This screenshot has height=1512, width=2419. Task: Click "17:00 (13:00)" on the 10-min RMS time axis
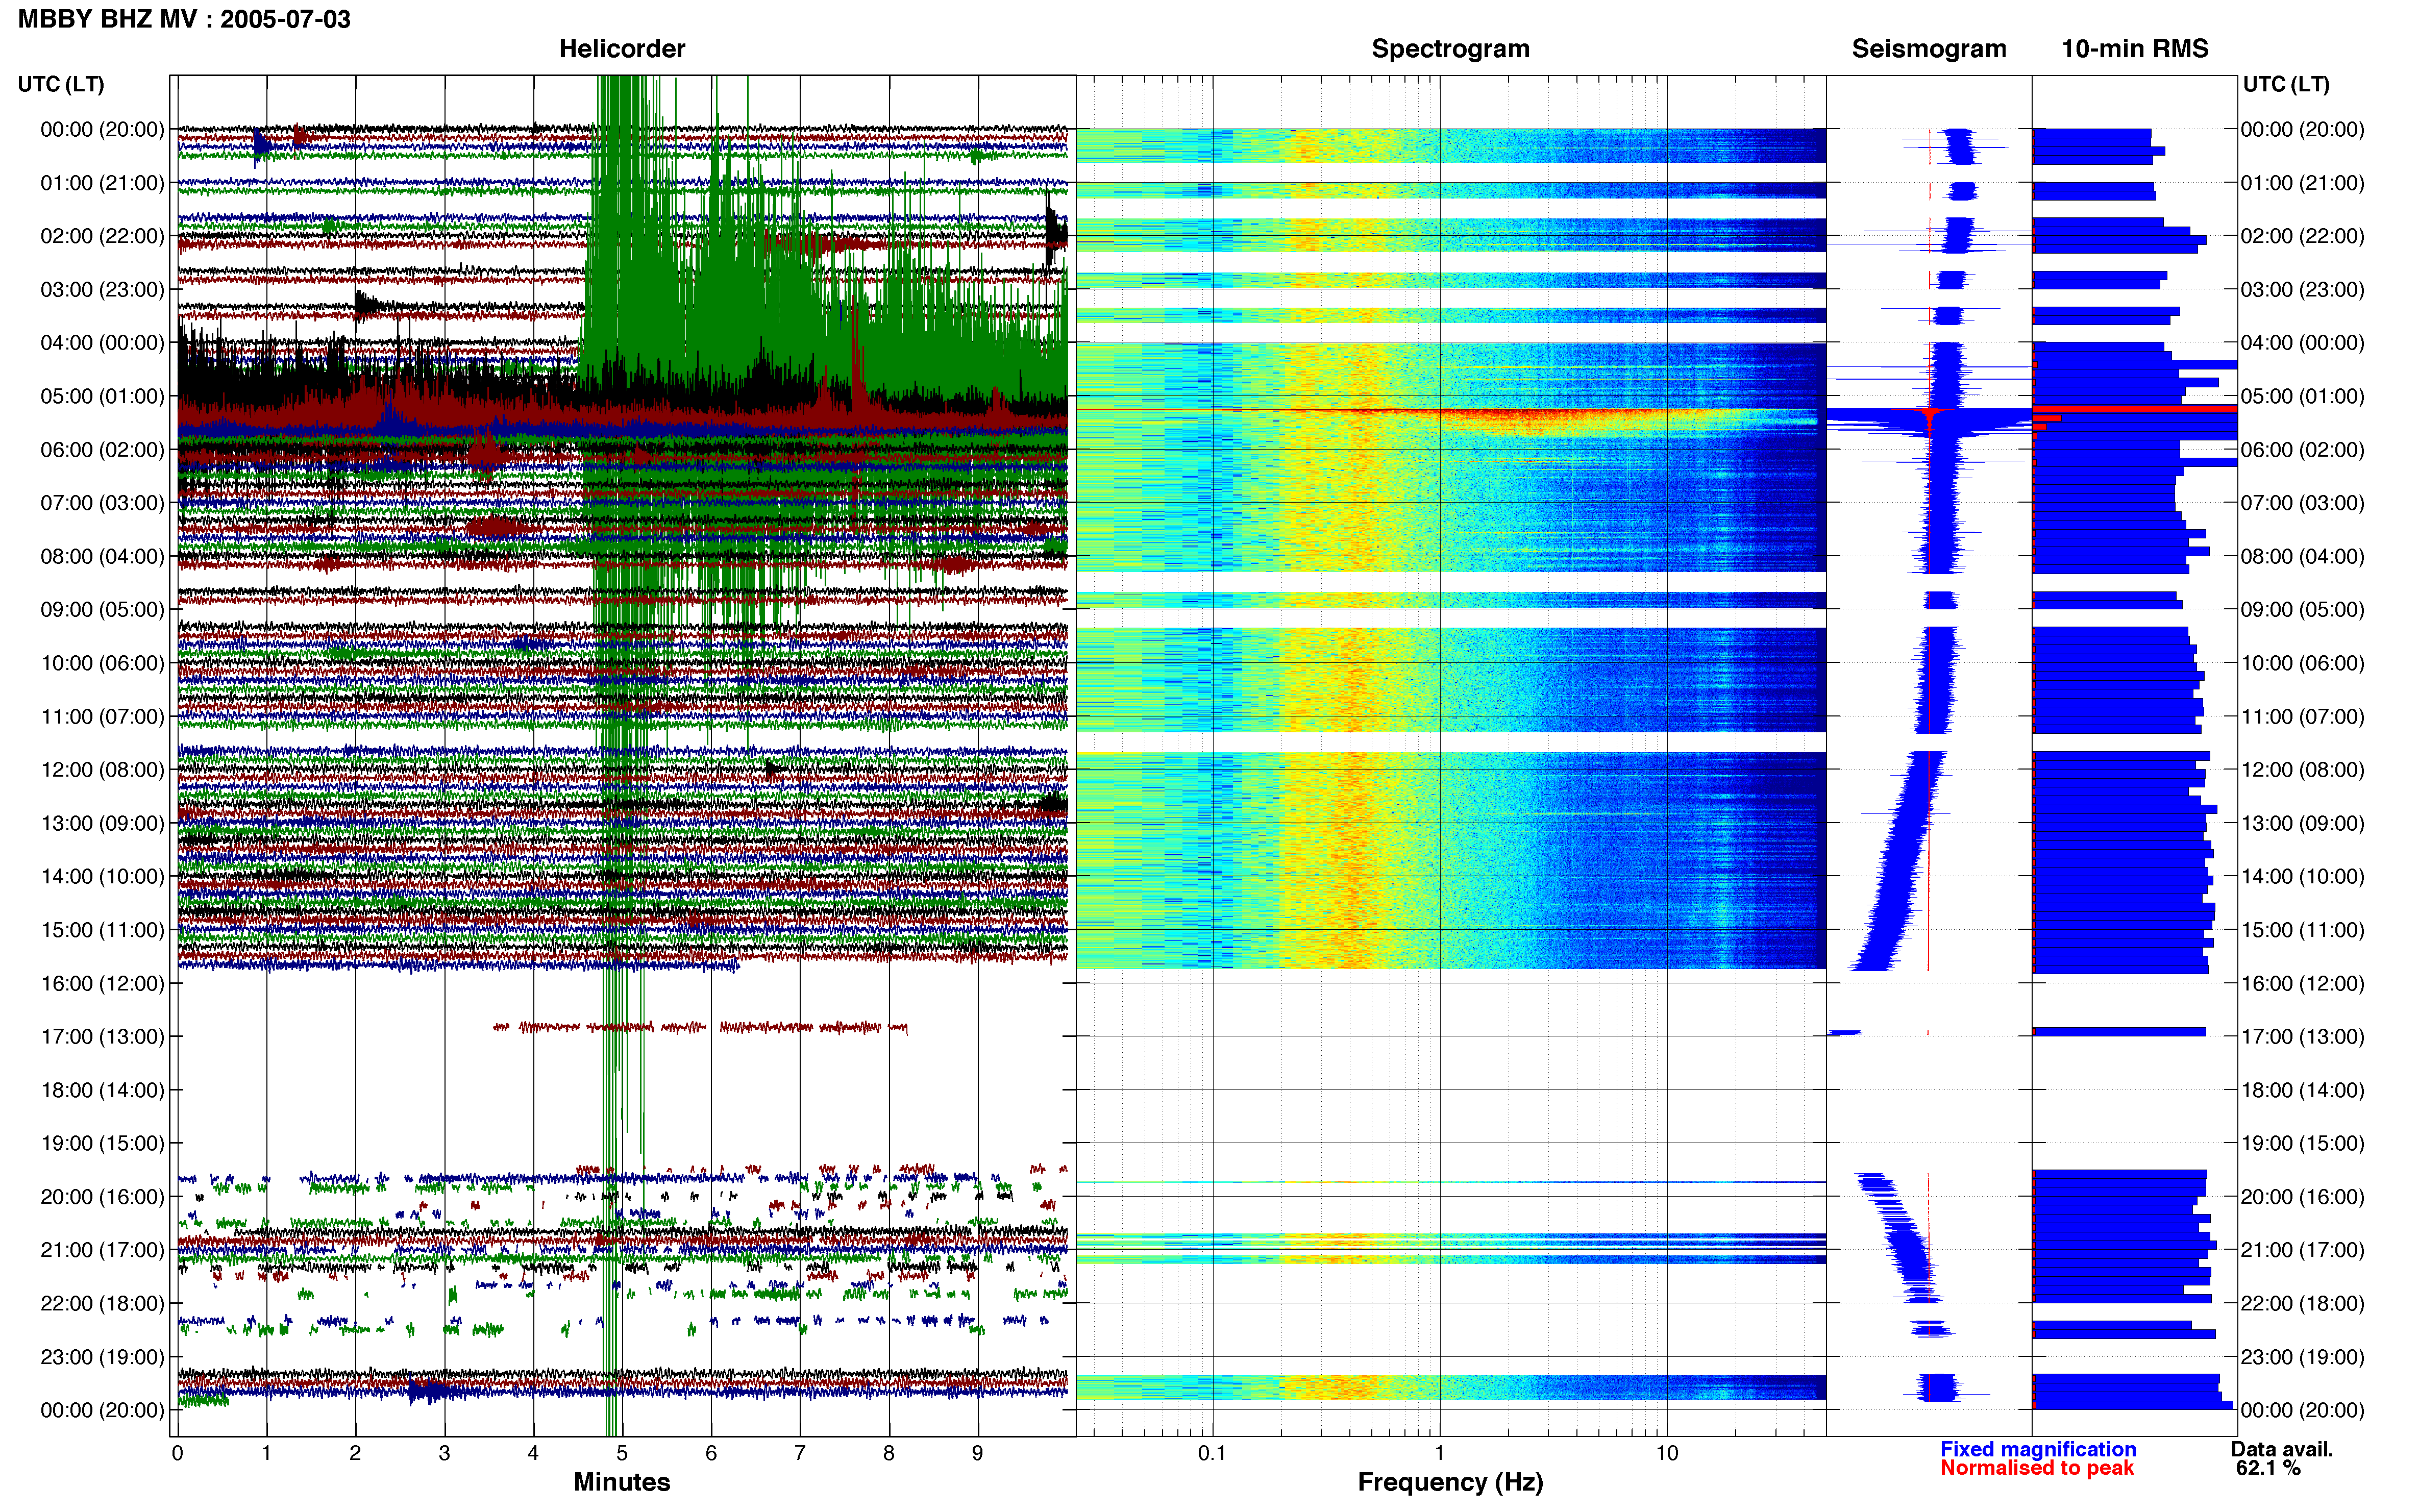[x=2302, y=1036]
